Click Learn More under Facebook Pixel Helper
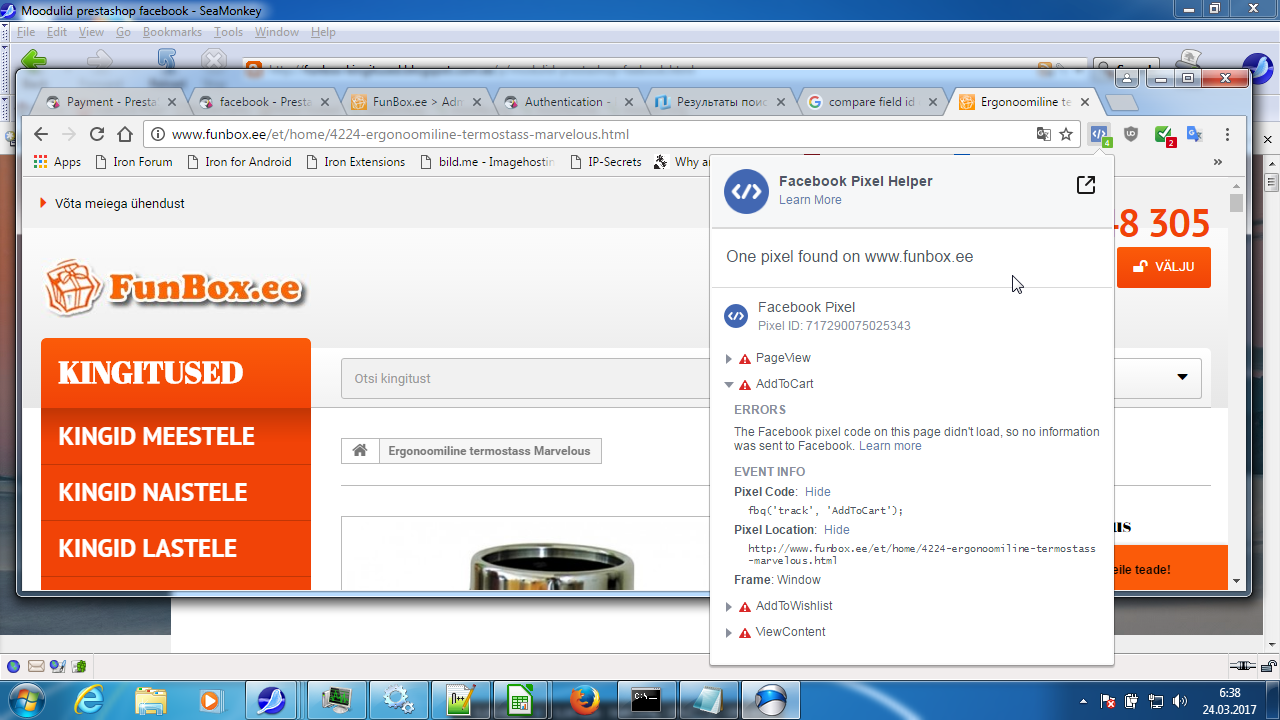This screenshot has height=720, width=1280. pos(810,200)
